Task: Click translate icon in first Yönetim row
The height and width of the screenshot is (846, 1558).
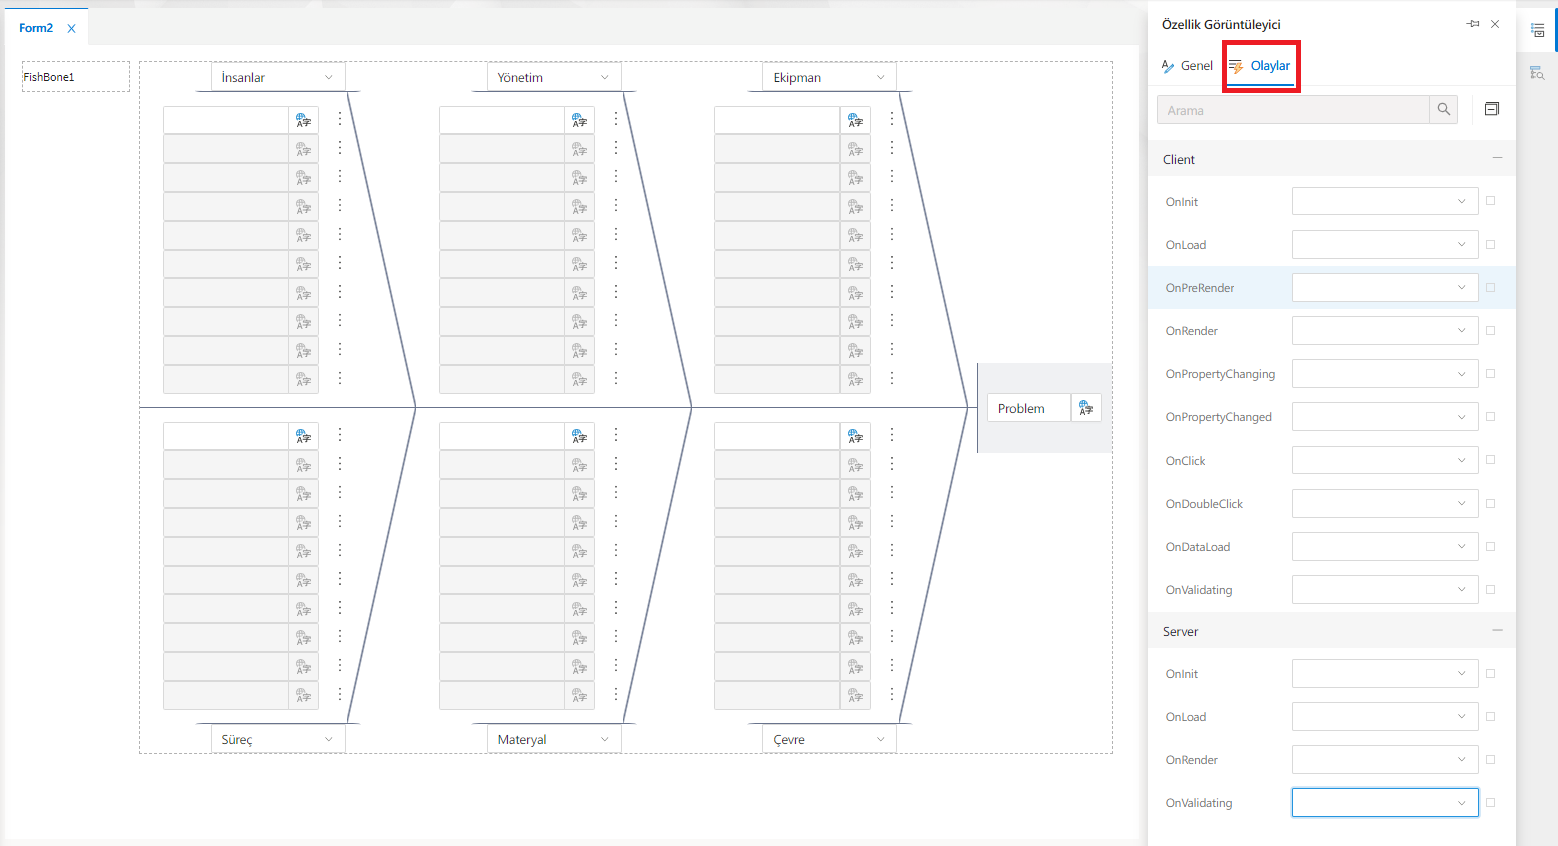Action: 579,120
